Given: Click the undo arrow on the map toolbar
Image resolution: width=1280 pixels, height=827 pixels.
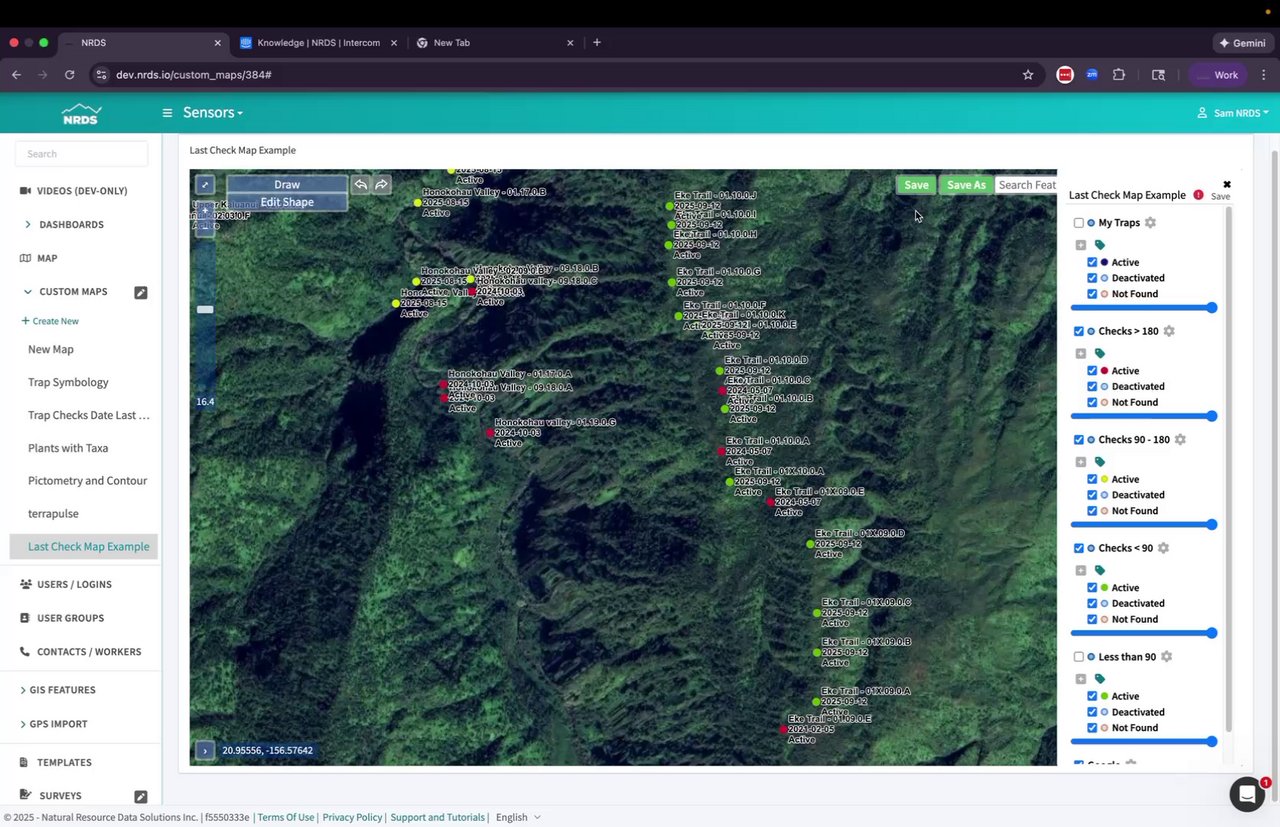Looking at the screenshot, I should 361,185.
